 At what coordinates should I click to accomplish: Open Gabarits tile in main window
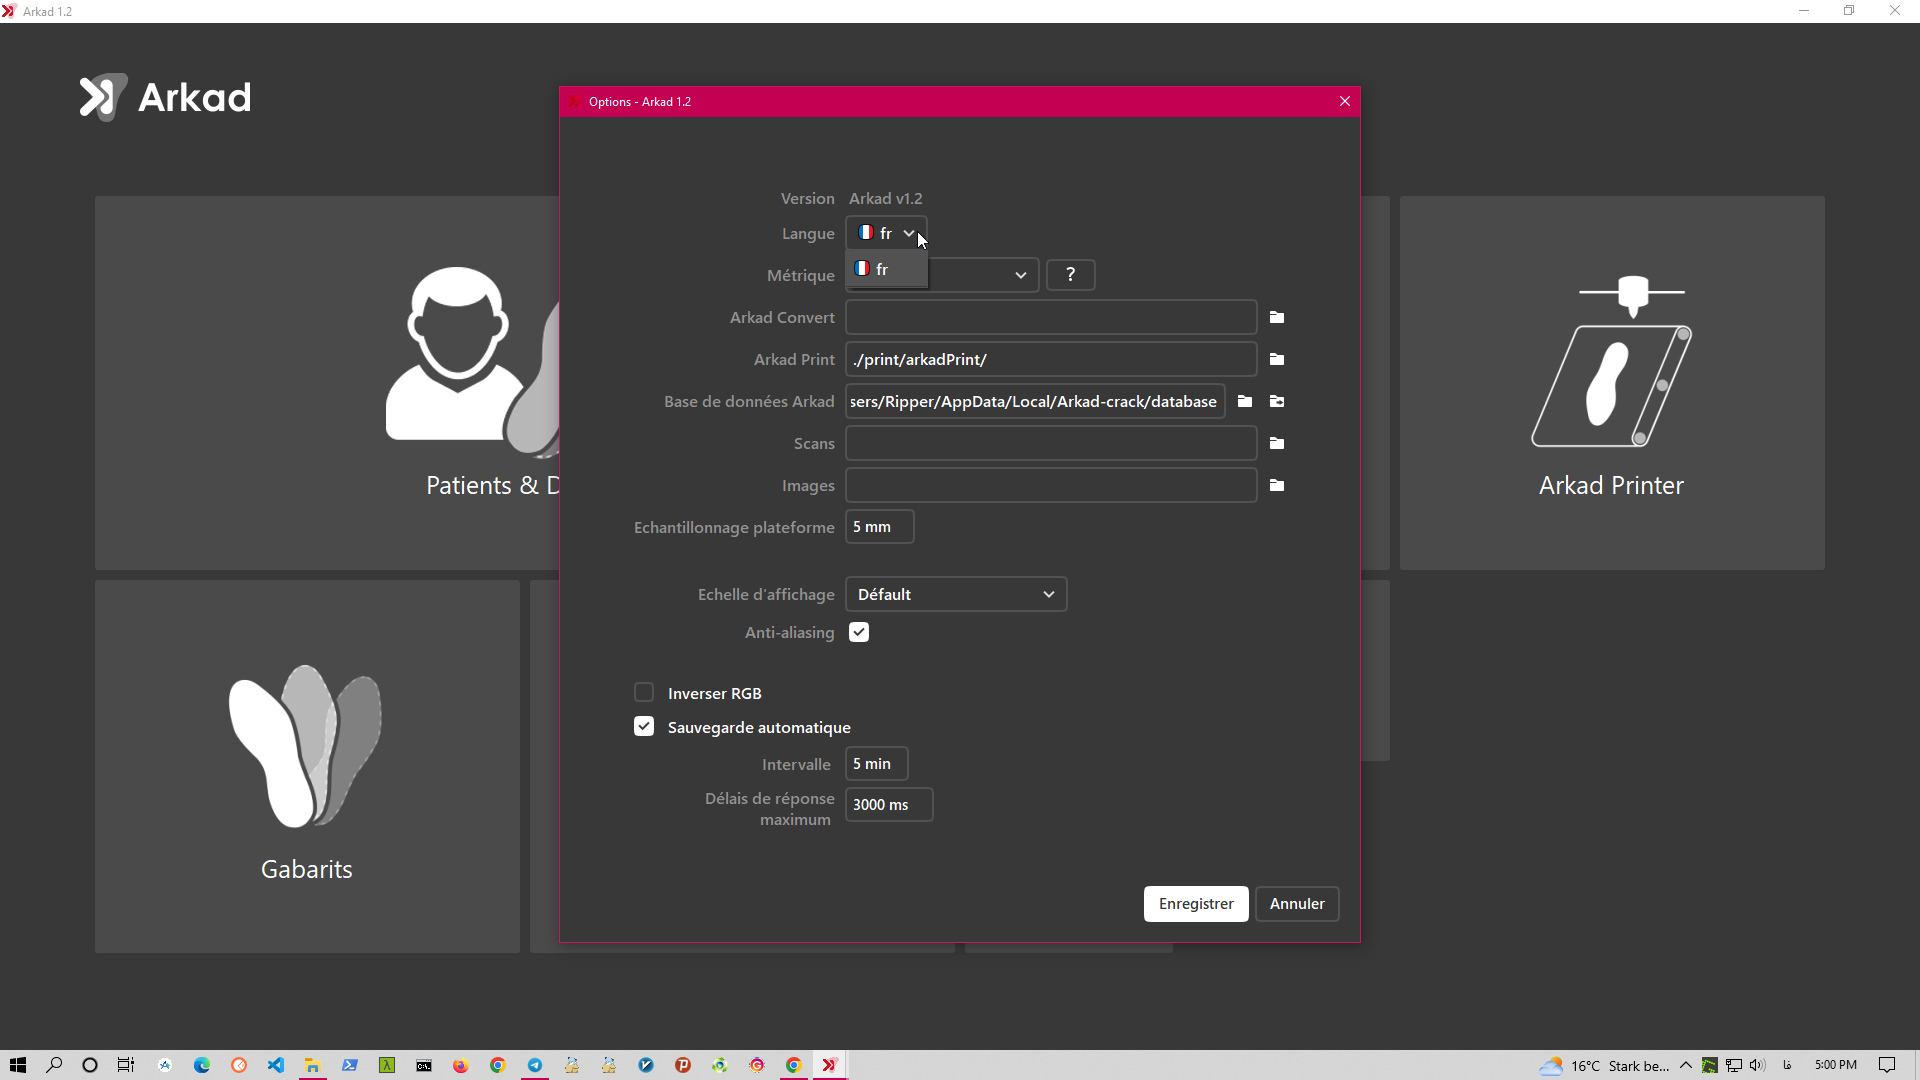click(x=307, y=767)
